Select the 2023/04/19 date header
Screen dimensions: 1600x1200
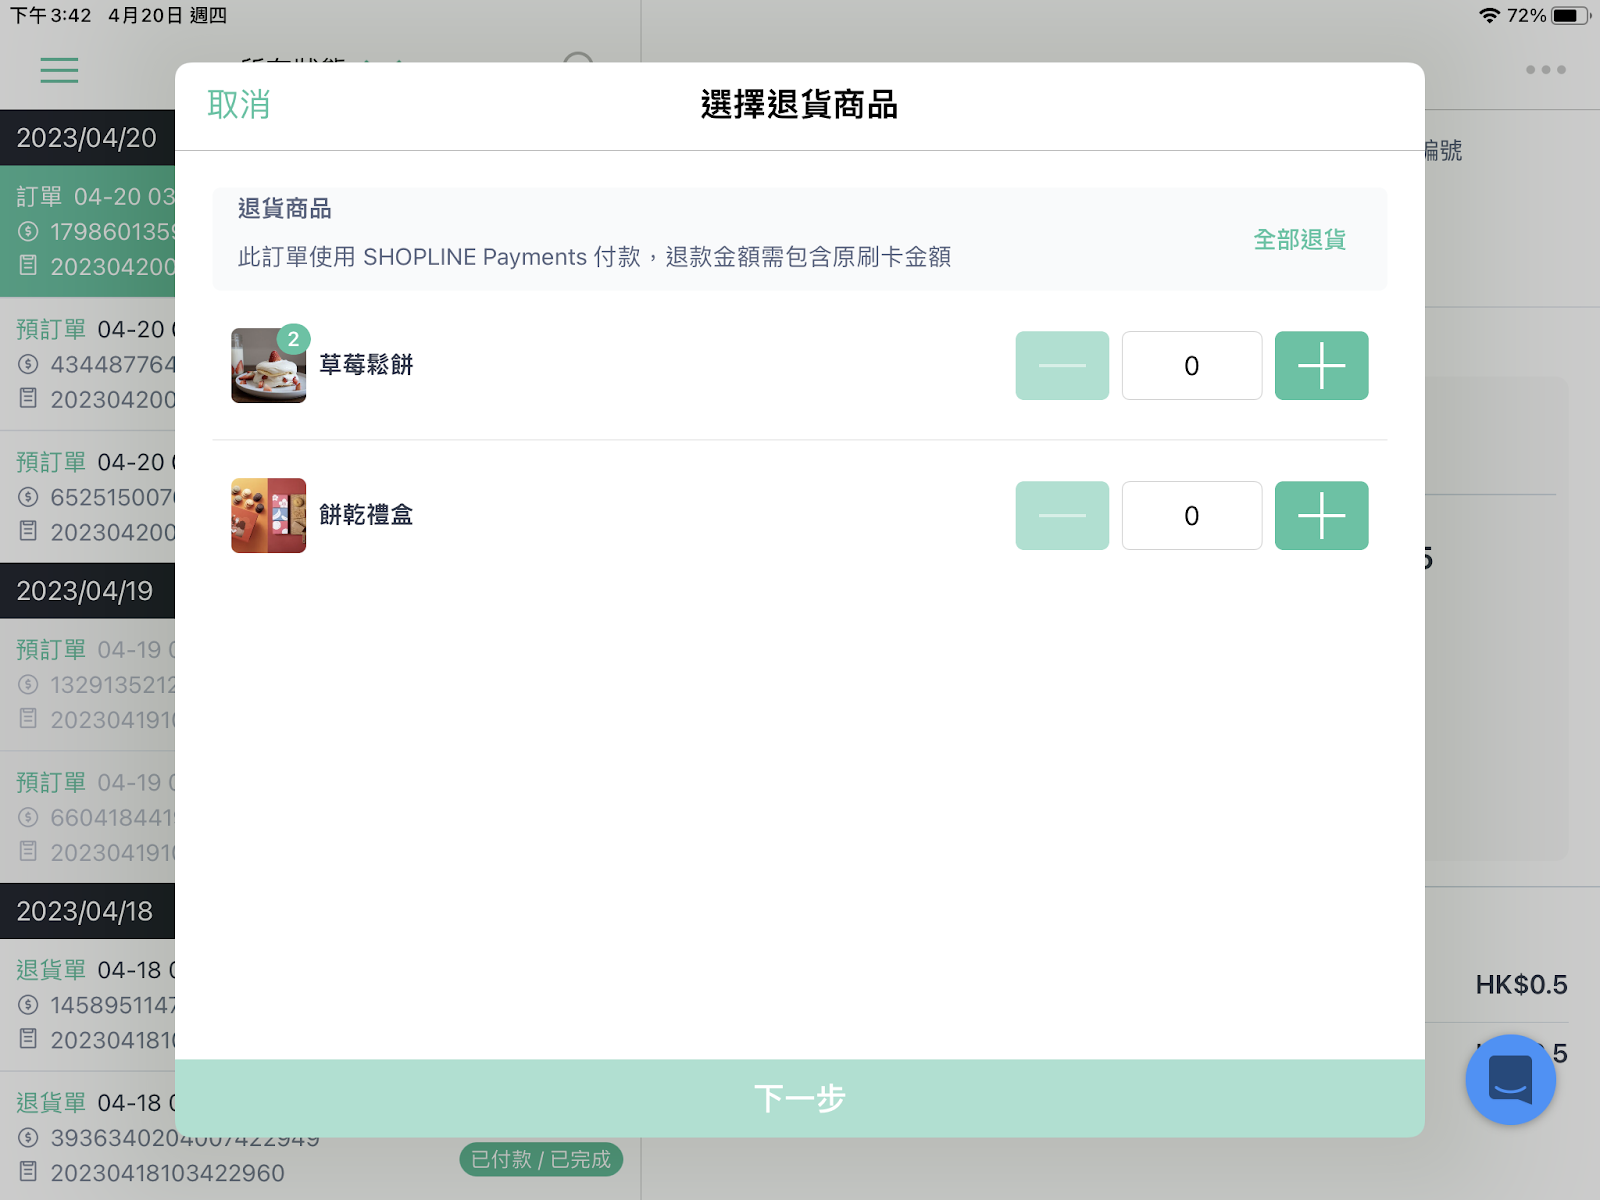click(88, 591)
